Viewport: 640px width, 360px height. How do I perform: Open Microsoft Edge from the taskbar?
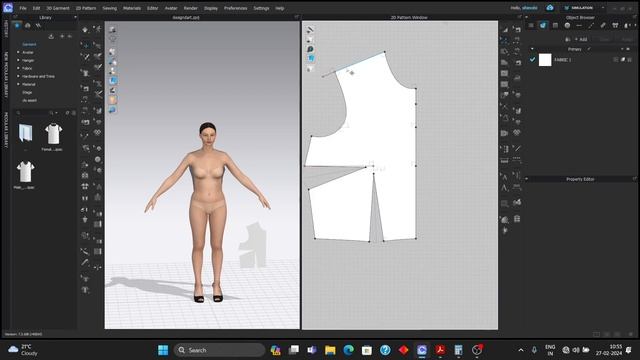tap(348, 350)
